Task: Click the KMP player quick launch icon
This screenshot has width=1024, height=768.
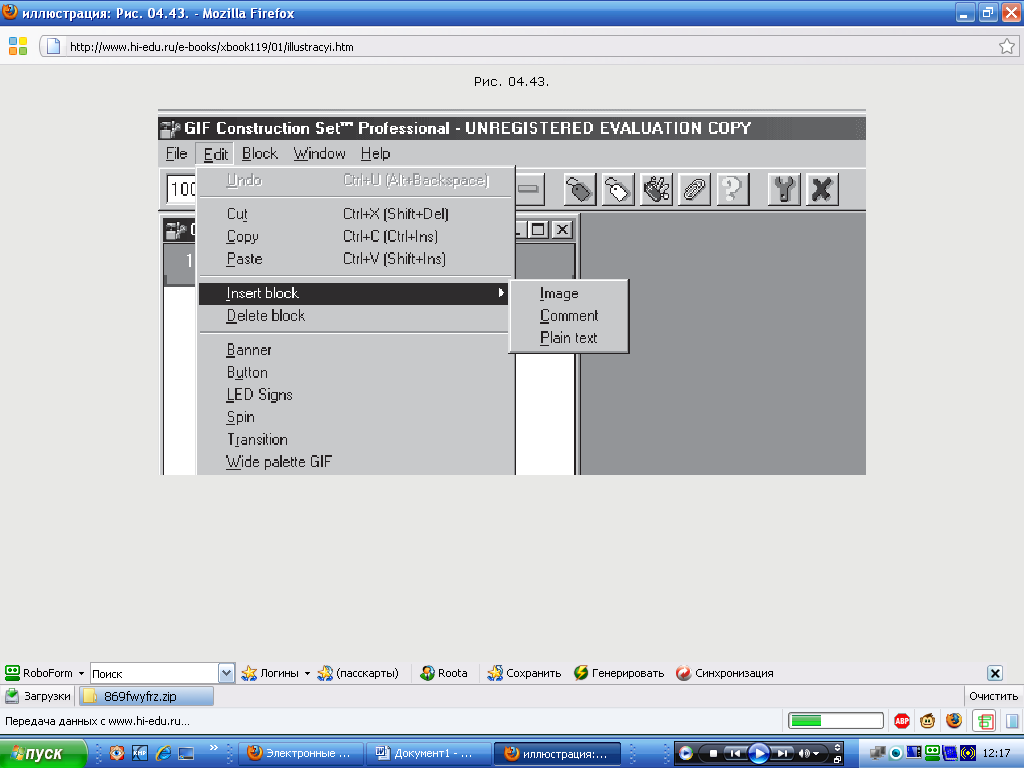Action: [140, 753]
